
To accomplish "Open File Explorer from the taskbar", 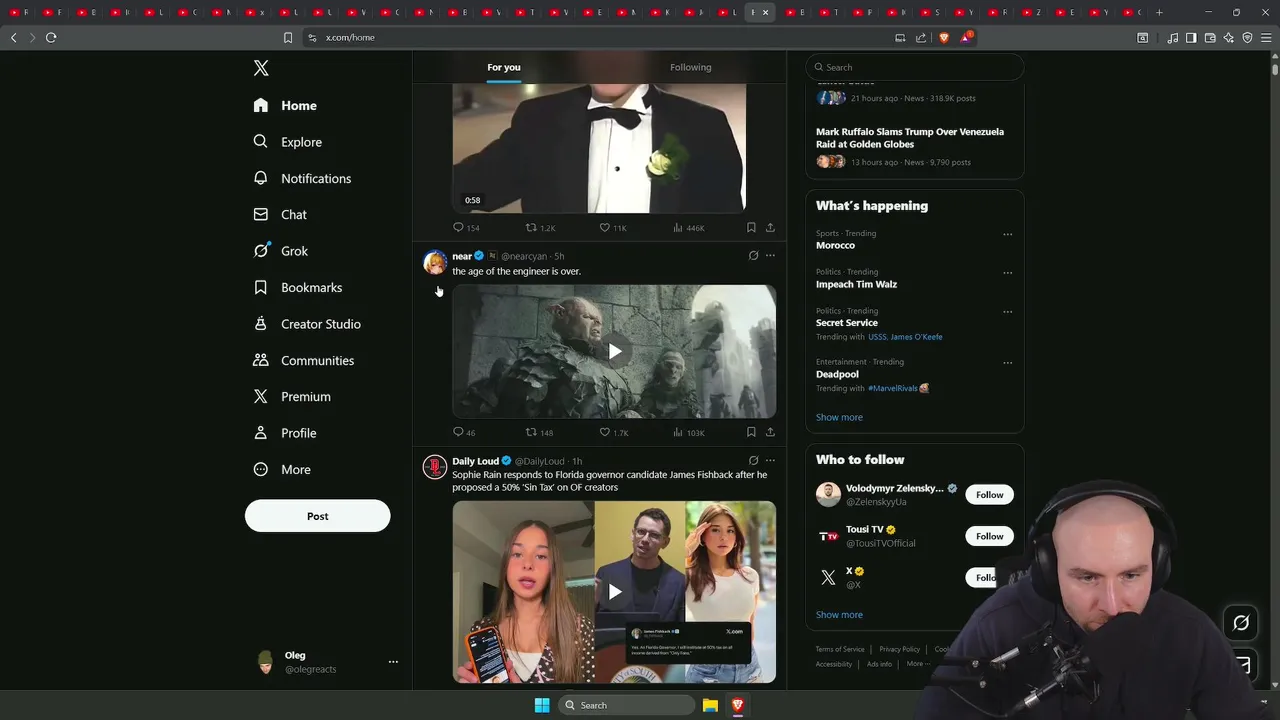I will pos(710,705).
